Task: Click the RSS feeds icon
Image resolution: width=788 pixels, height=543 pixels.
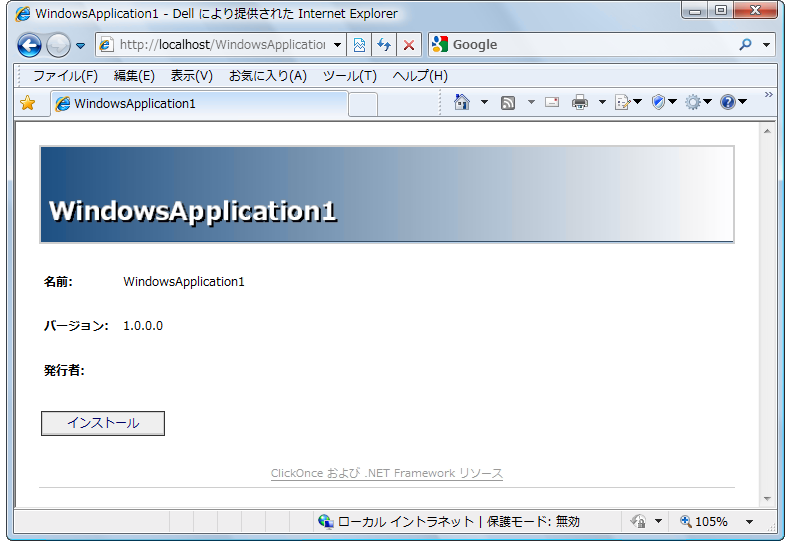Action: (x=508, y=103)
